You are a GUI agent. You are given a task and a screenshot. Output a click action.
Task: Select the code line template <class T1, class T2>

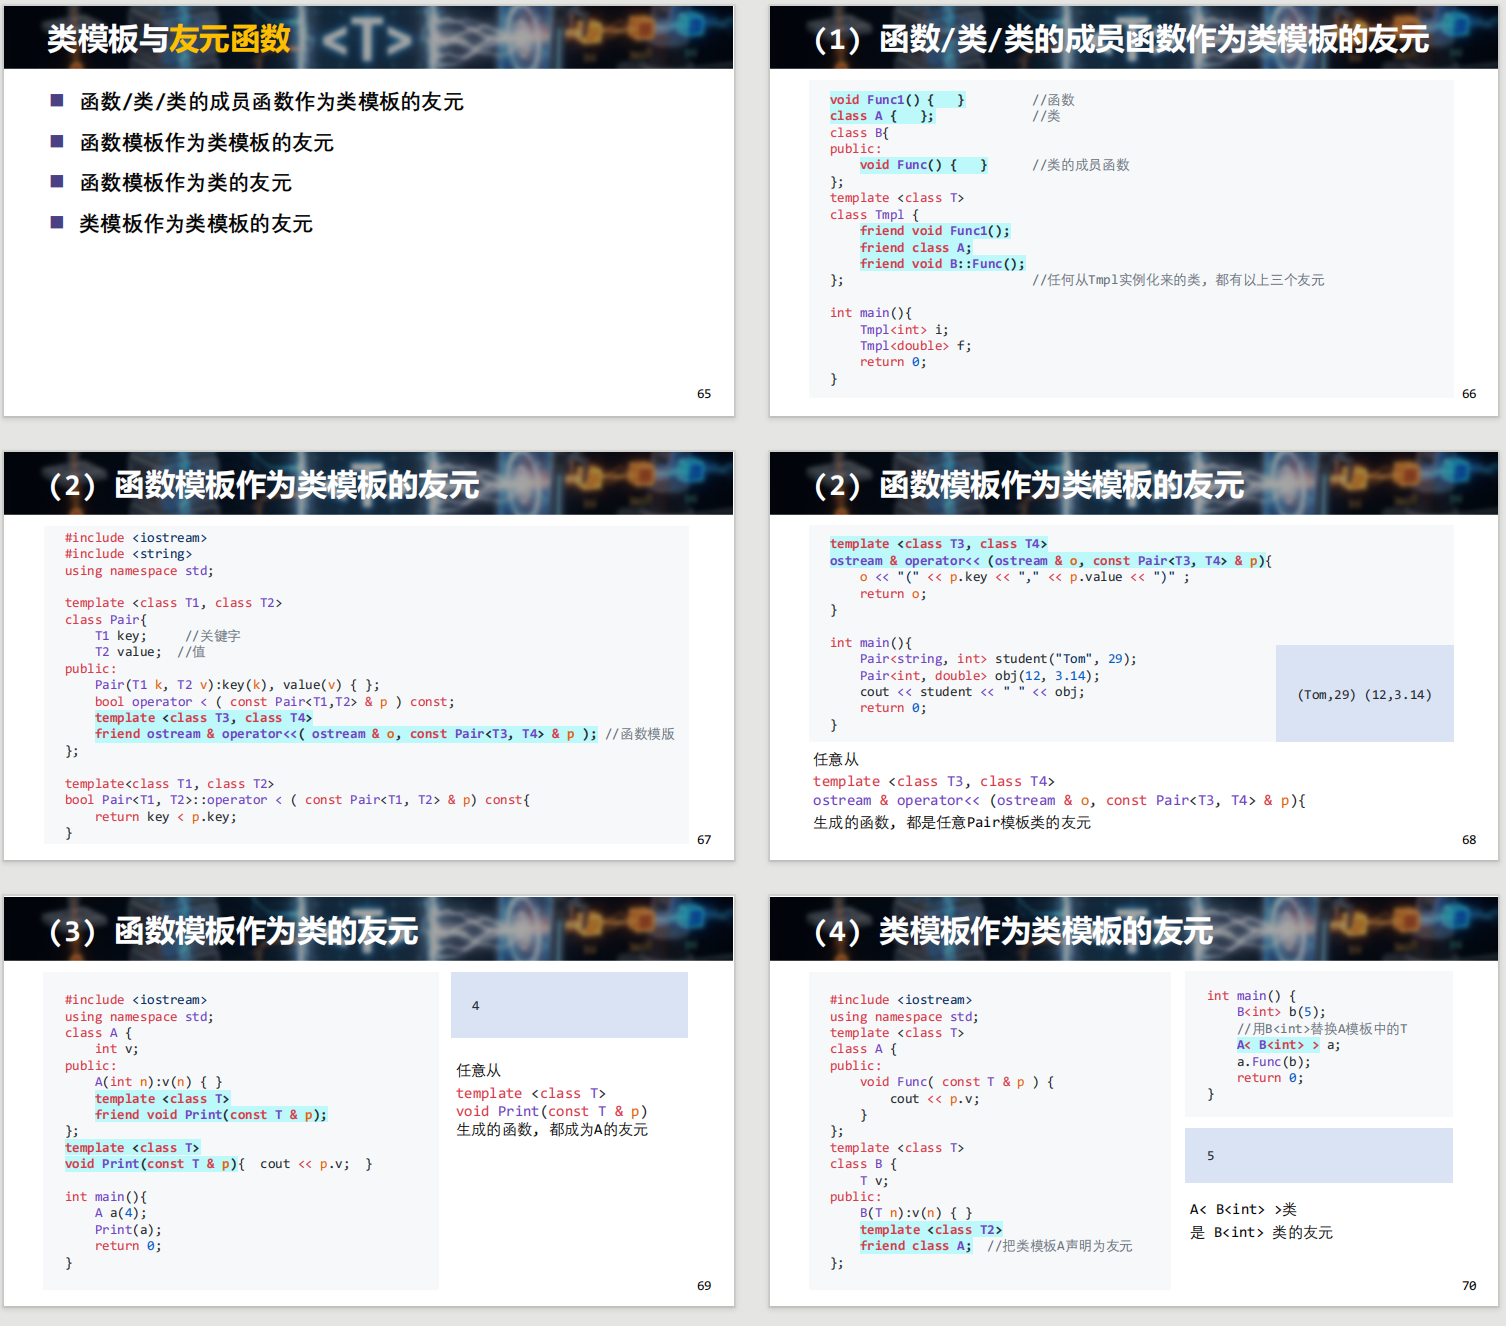click(173, 603)
